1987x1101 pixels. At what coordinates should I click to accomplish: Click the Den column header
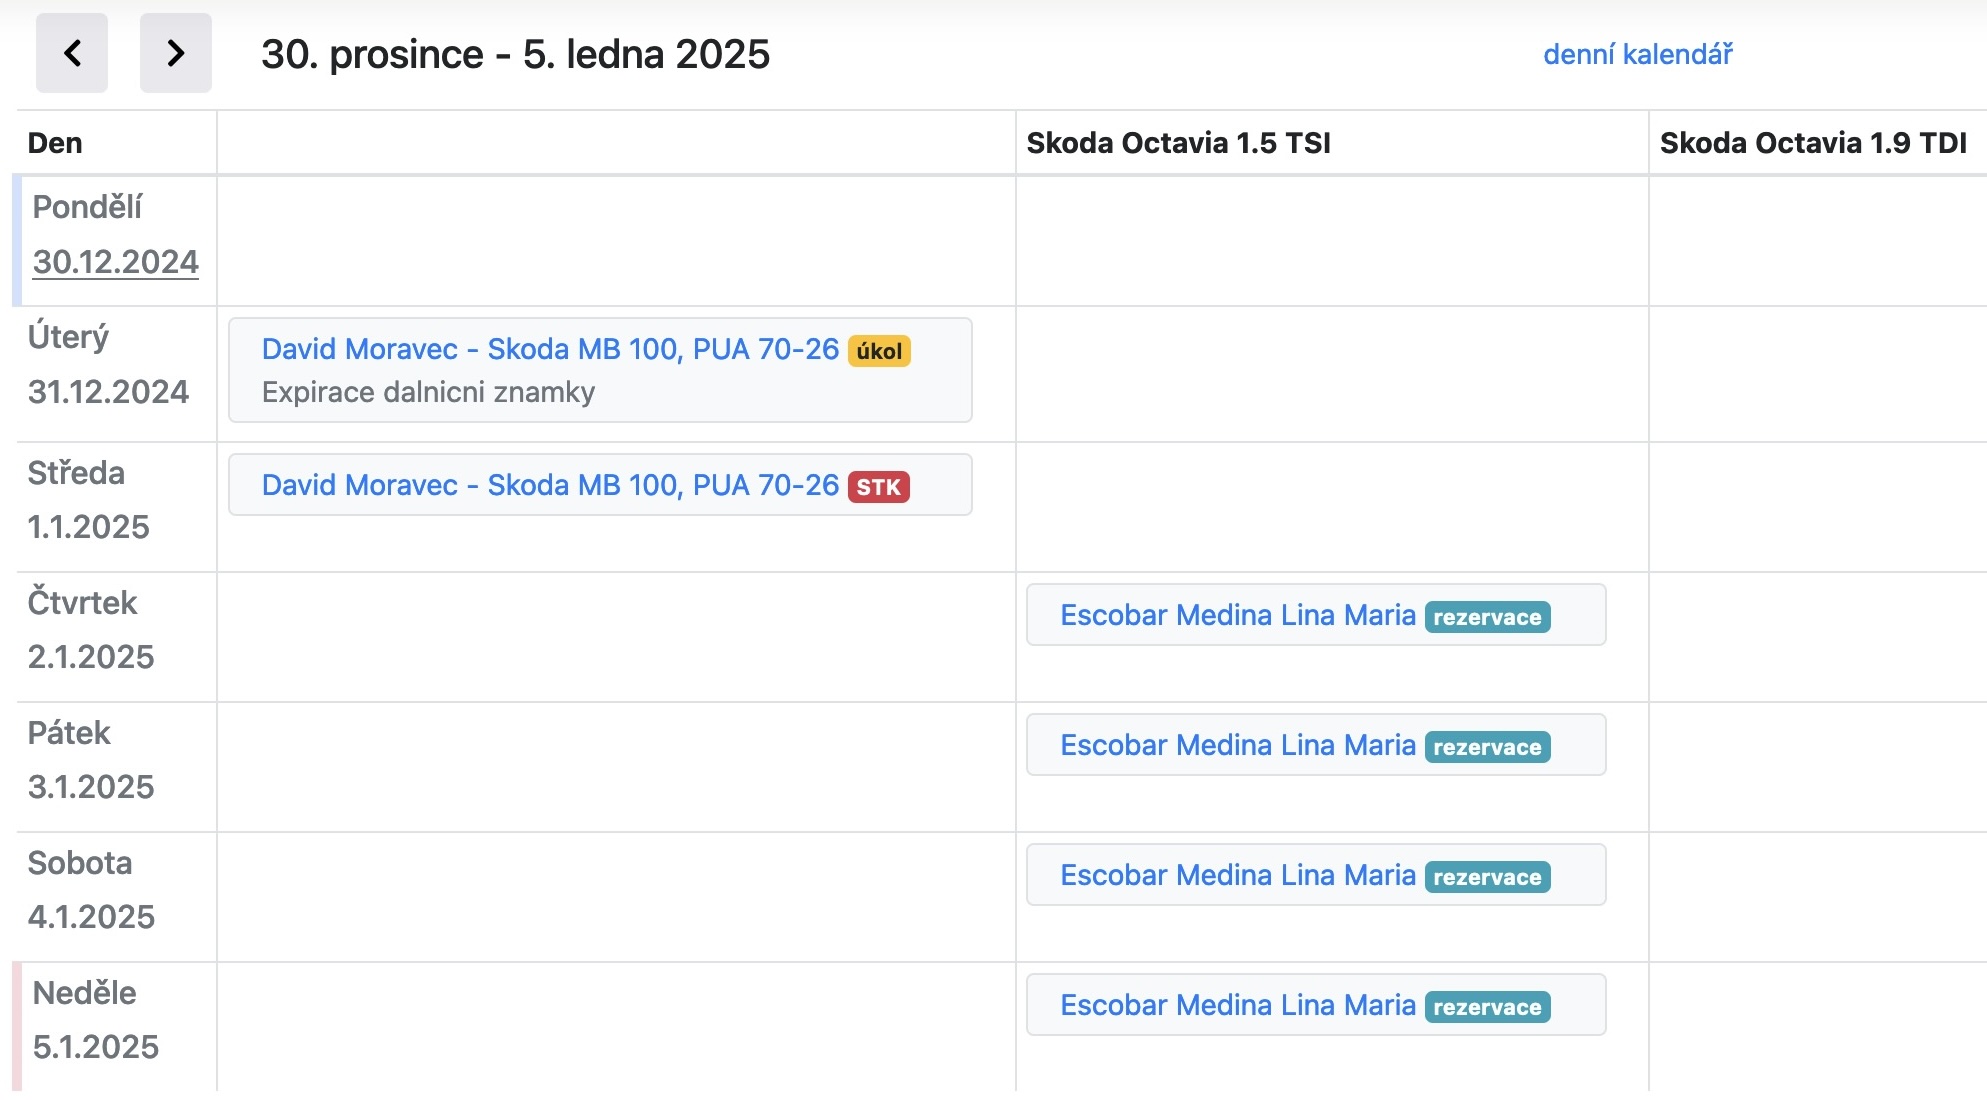55,143
